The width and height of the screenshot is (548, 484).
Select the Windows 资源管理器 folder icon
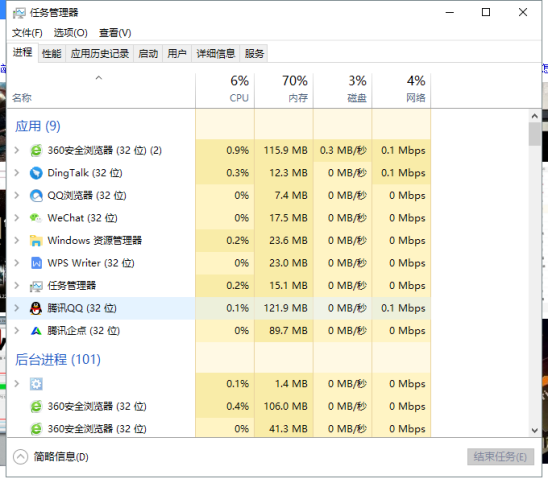click(36, 241)
